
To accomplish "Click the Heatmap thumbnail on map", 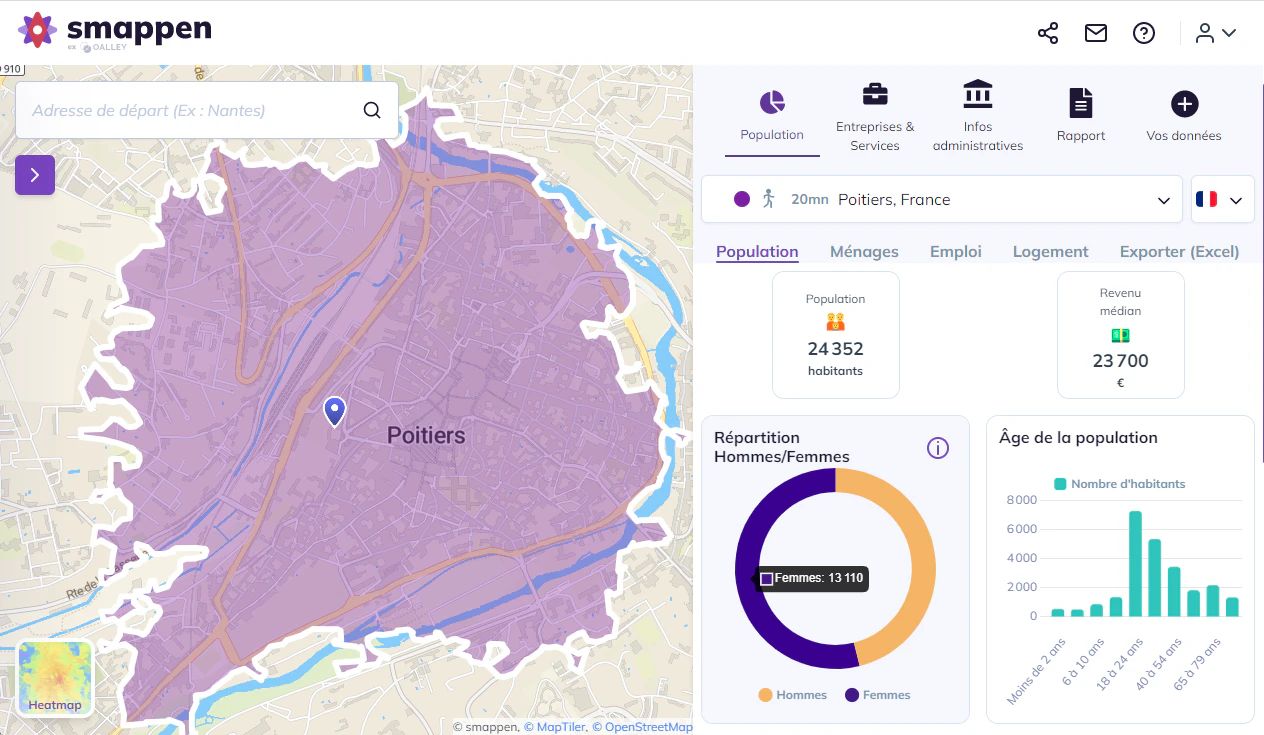I will tap(55, 679).
